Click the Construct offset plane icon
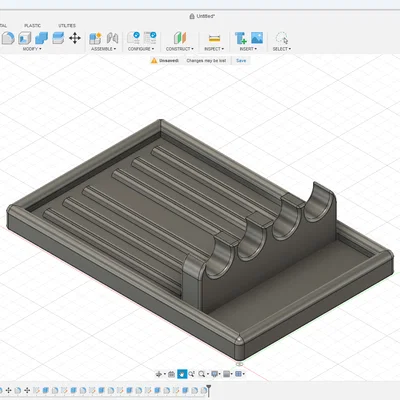This screenshot has width=400, height=400. point(180,38)
